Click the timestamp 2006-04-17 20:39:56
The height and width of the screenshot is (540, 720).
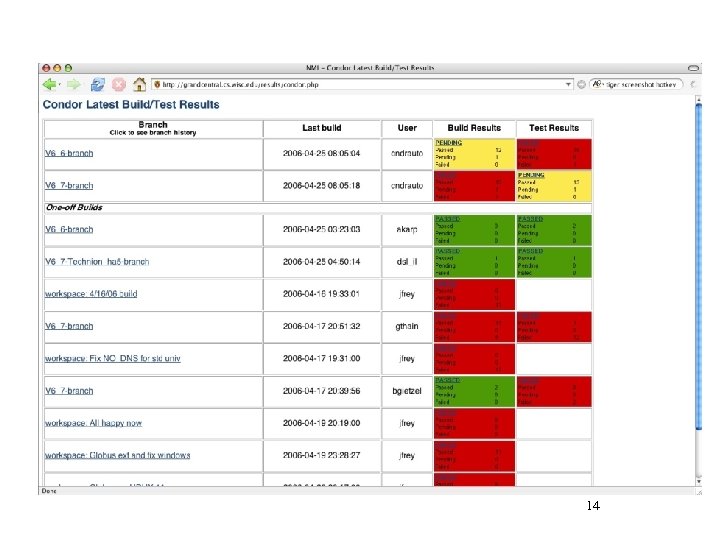pos(321,391)
